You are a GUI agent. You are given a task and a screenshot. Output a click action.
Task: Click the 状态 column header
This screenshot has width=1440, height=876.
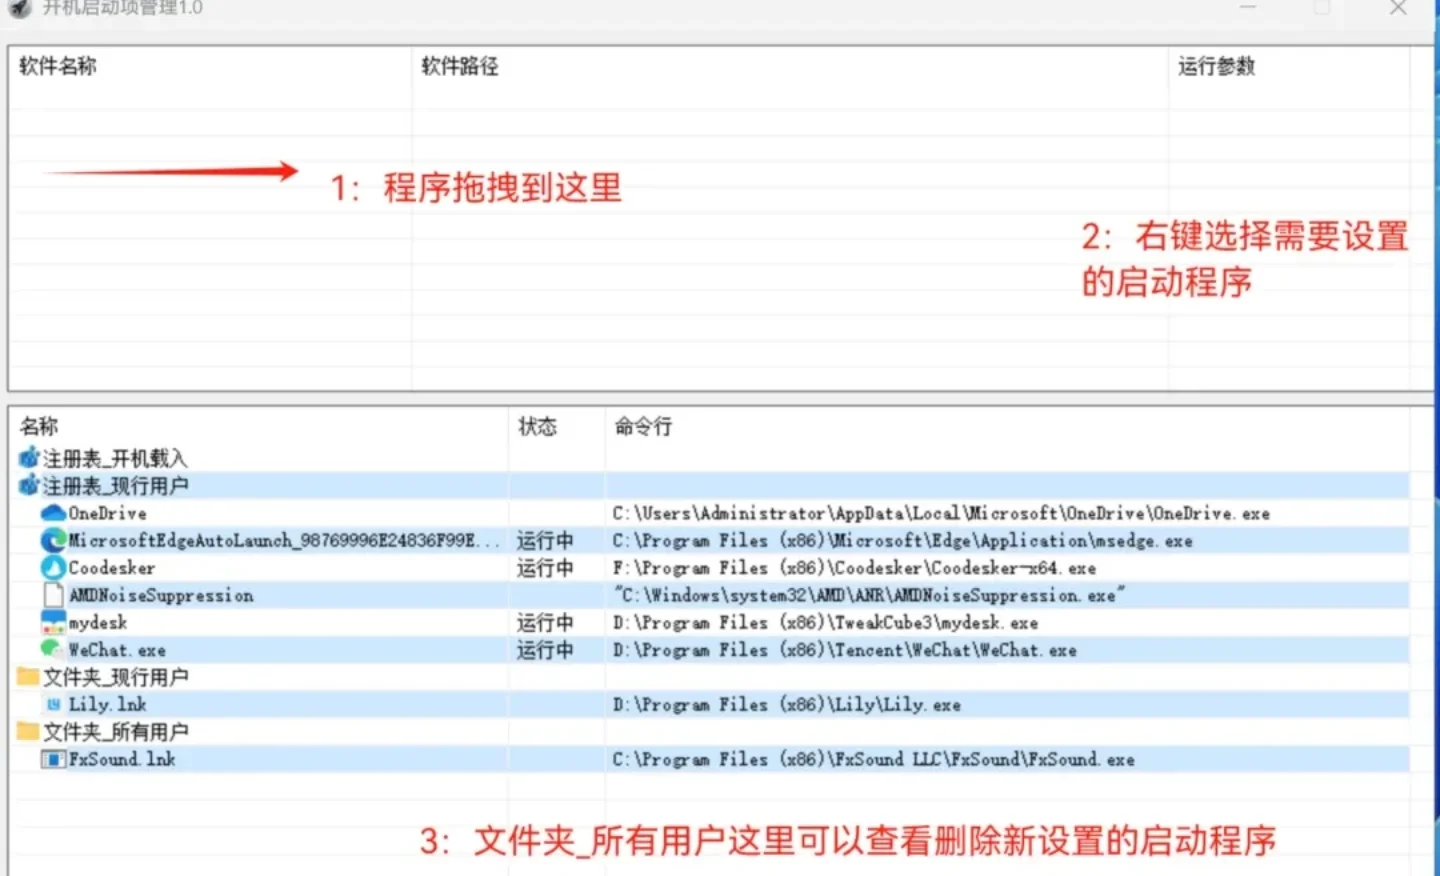pyautogui.click(x=539, y=425)
